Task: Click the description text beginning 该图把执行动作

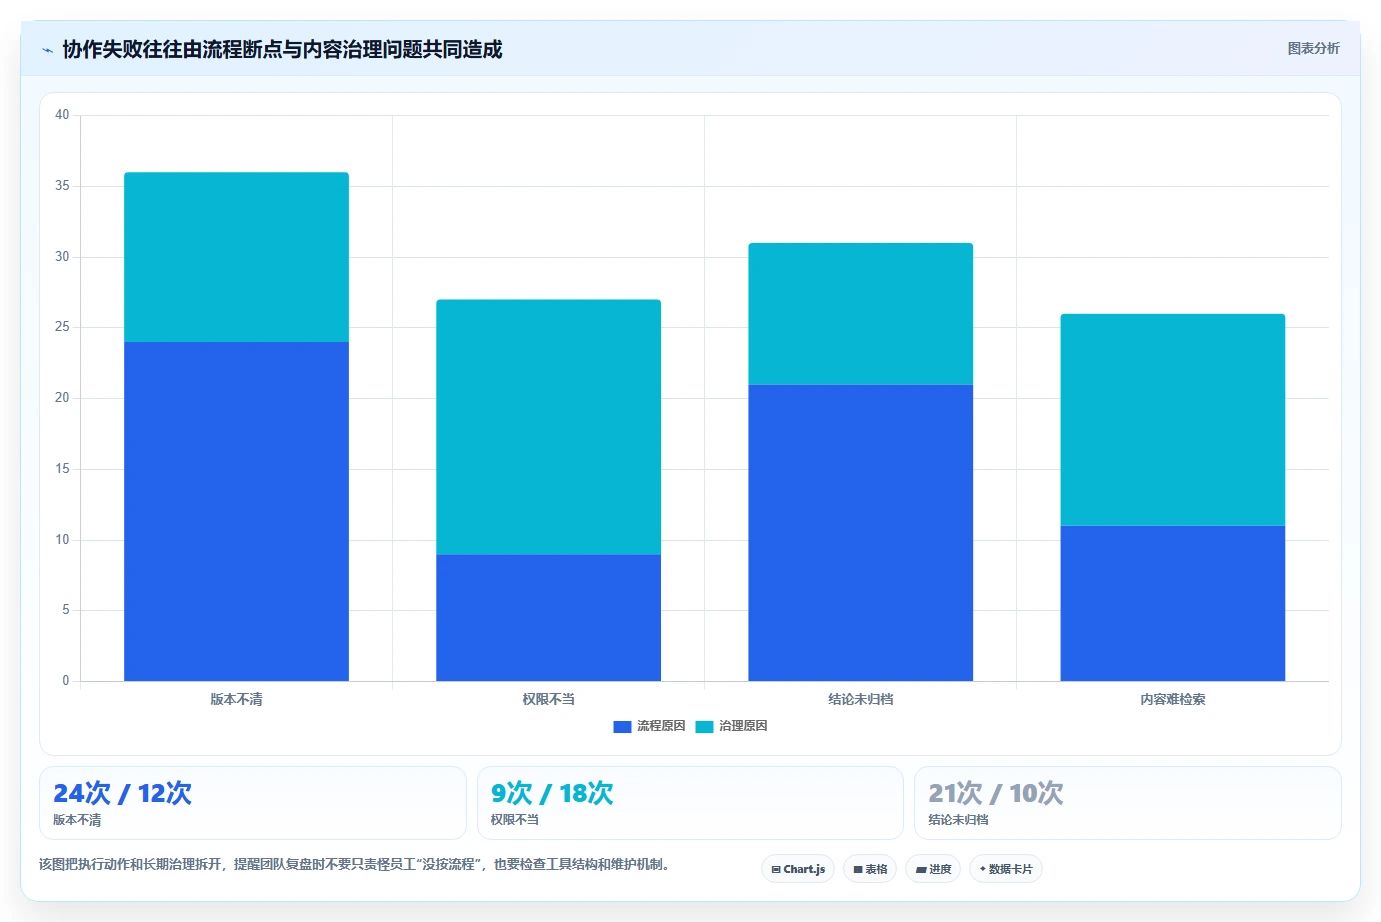Action: pos(354,864)
